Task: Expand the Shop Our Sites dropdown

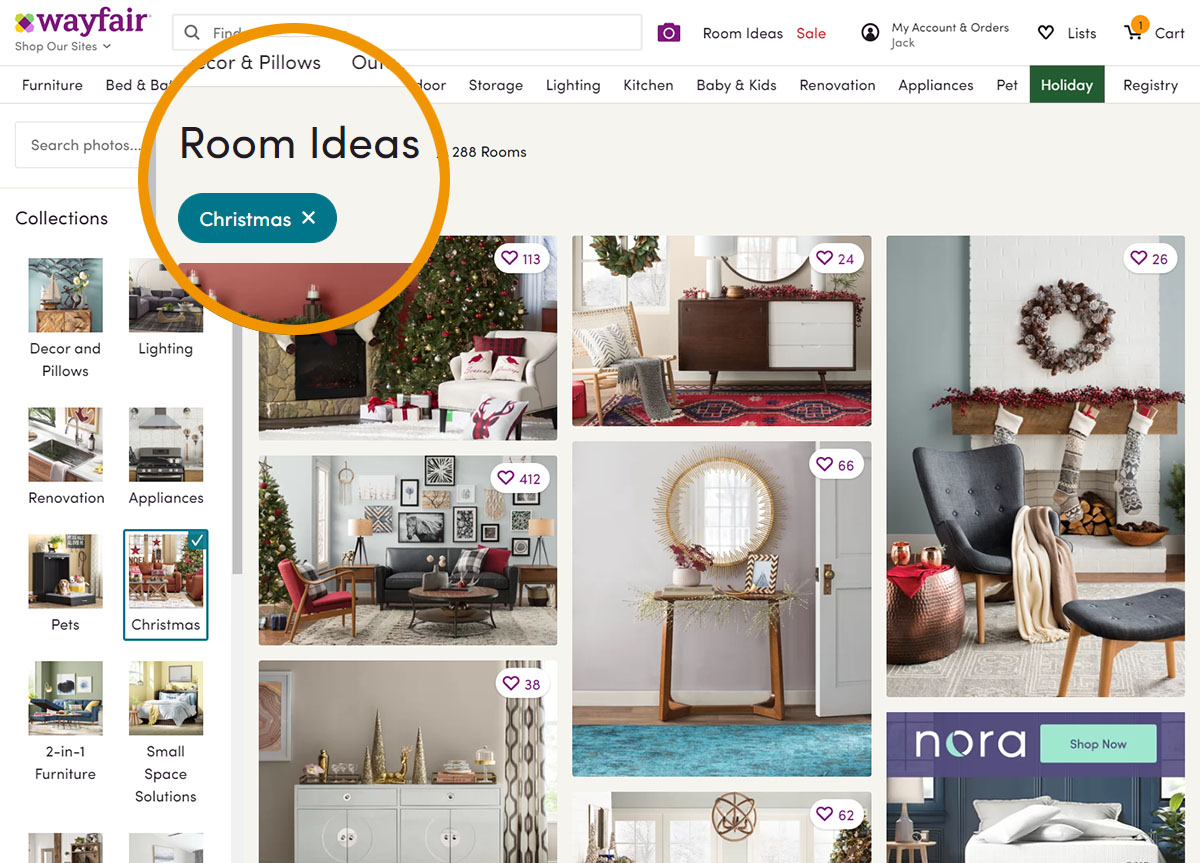Action: (x=63, y=47)
